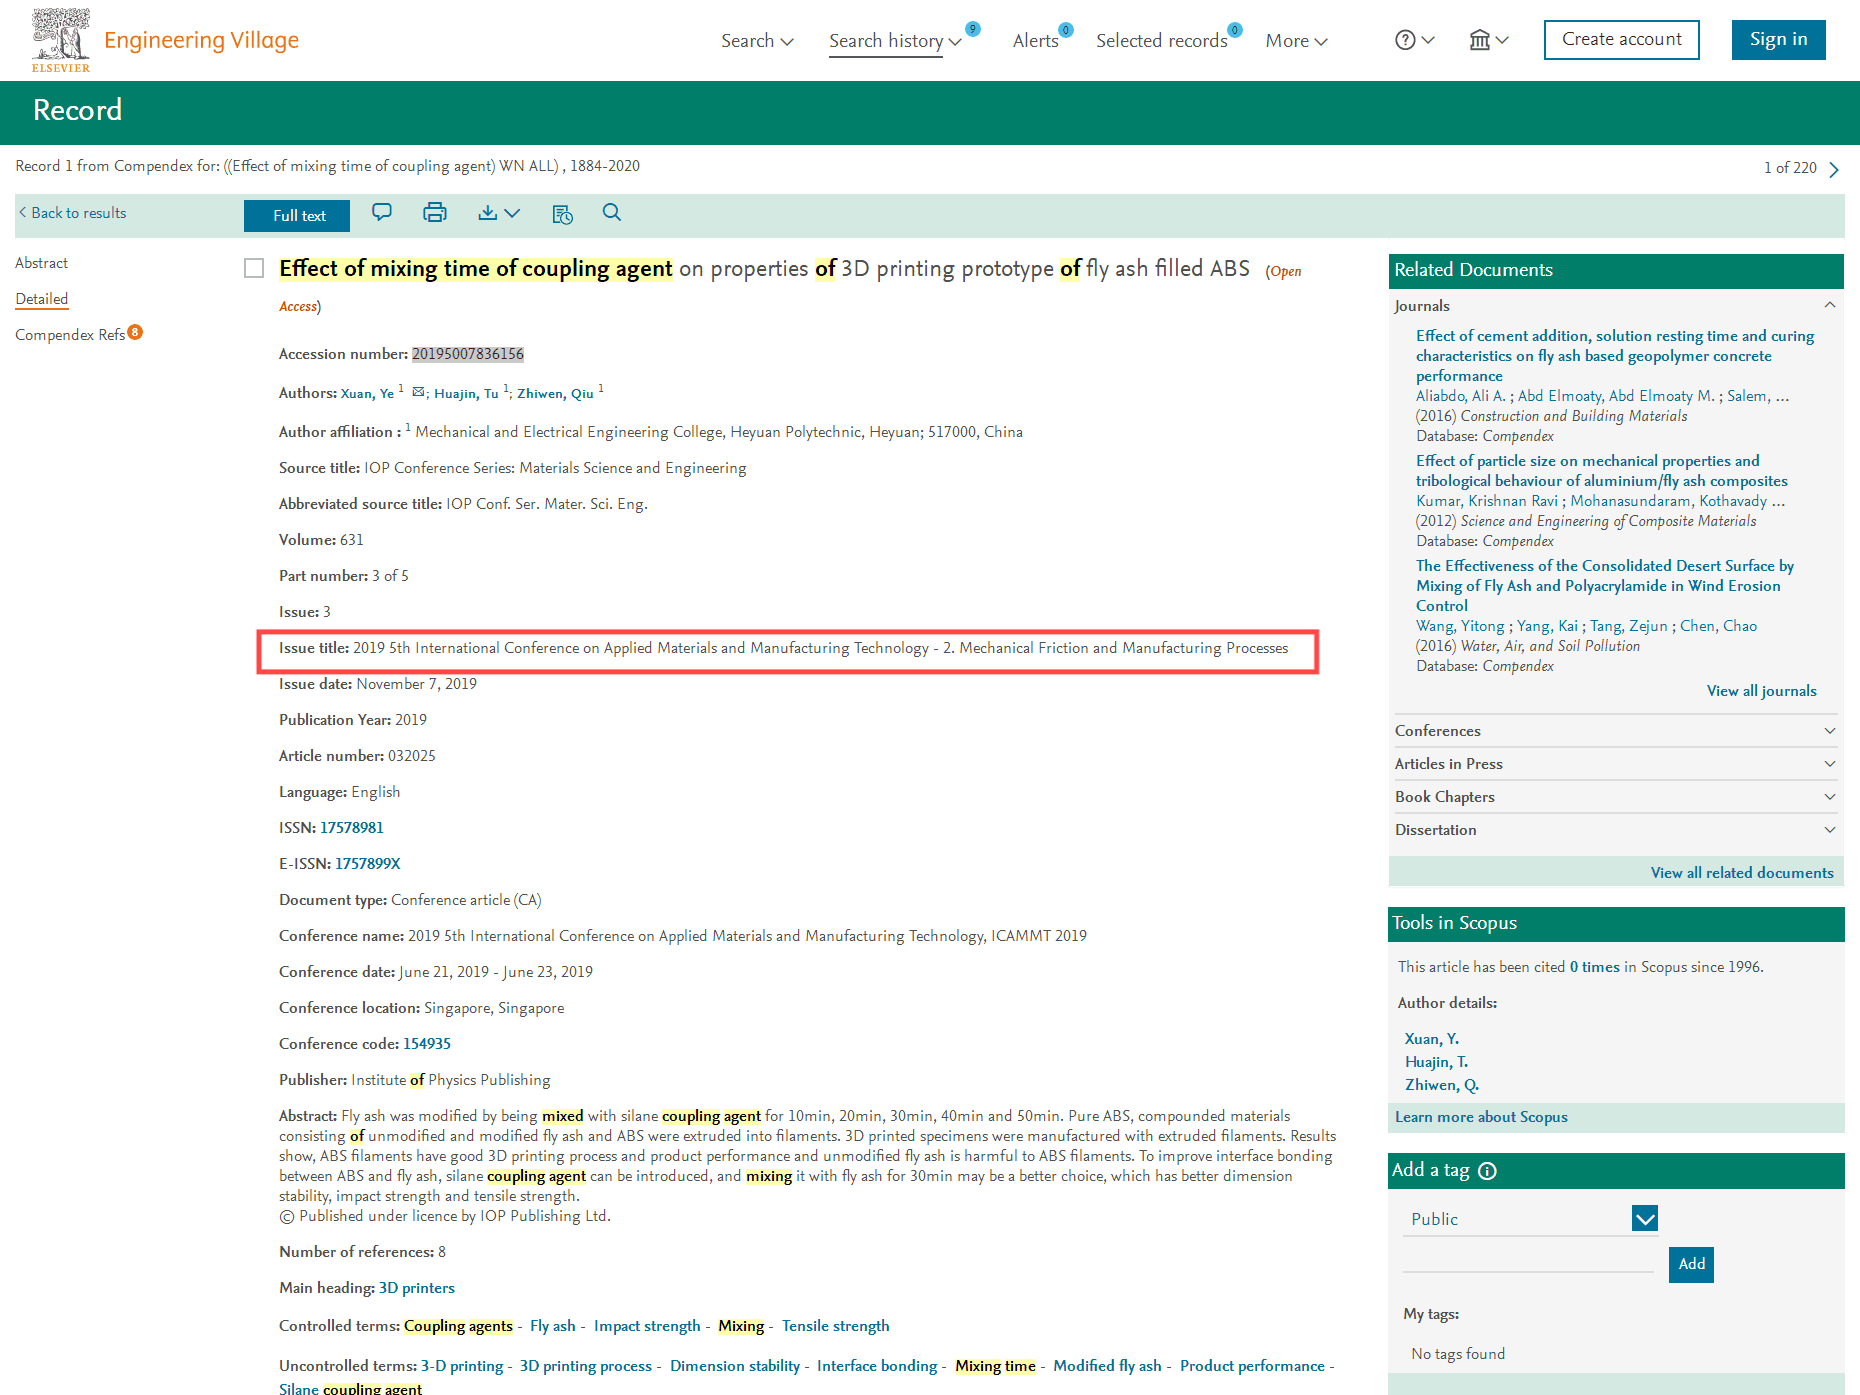Switch to the Detailed view tab

tap(42, 299)
